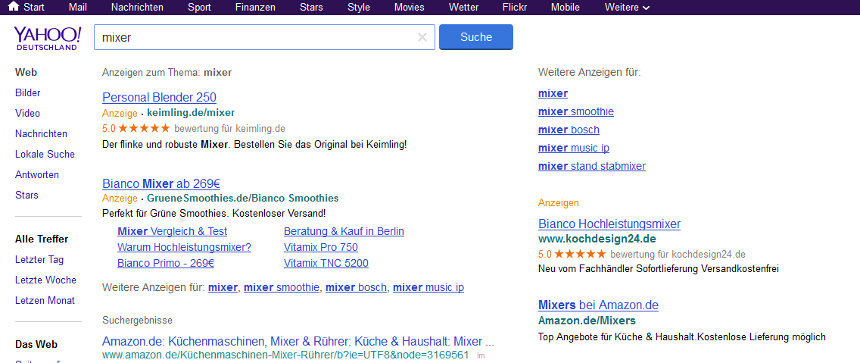This screenshot has height=363, width=860.
Task: Click mixer stand stabmixer link
Action: pyautogui.click(x=592, y=166)
